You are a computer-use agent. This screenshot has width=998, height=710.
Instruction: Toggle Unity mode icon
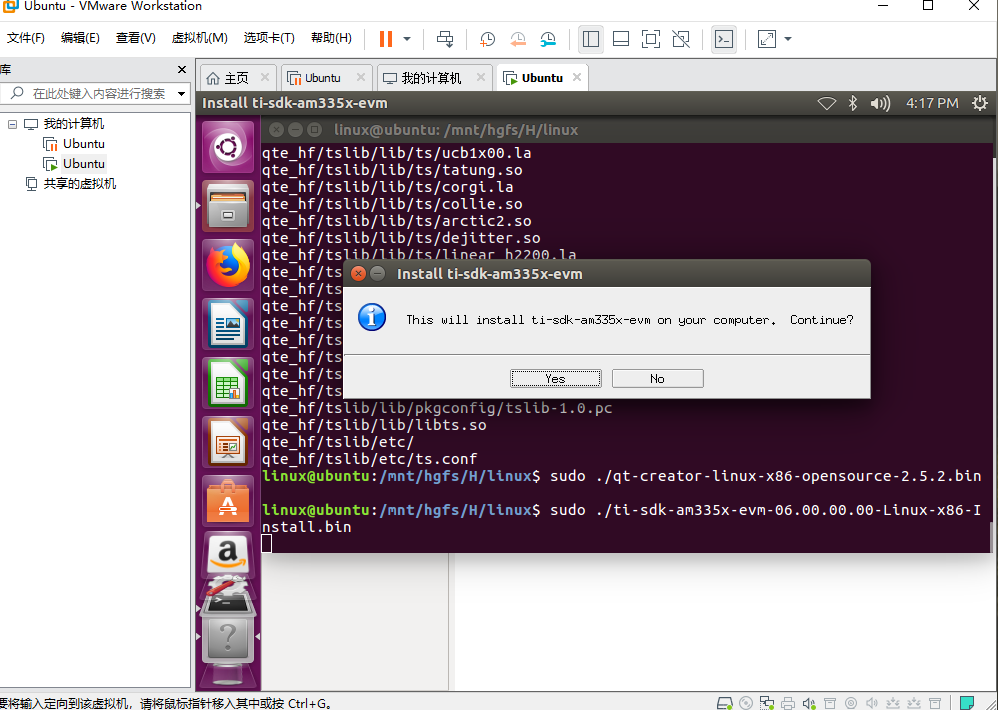coord(681,39)
